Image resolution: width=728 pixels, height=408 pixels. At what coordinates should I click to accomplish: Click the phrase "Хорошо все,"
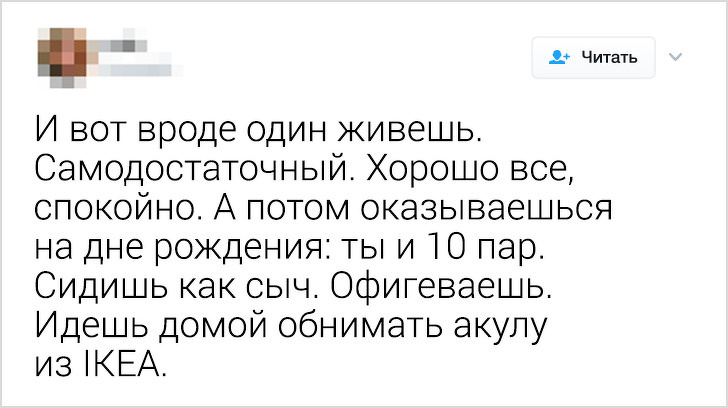[472, 171]
